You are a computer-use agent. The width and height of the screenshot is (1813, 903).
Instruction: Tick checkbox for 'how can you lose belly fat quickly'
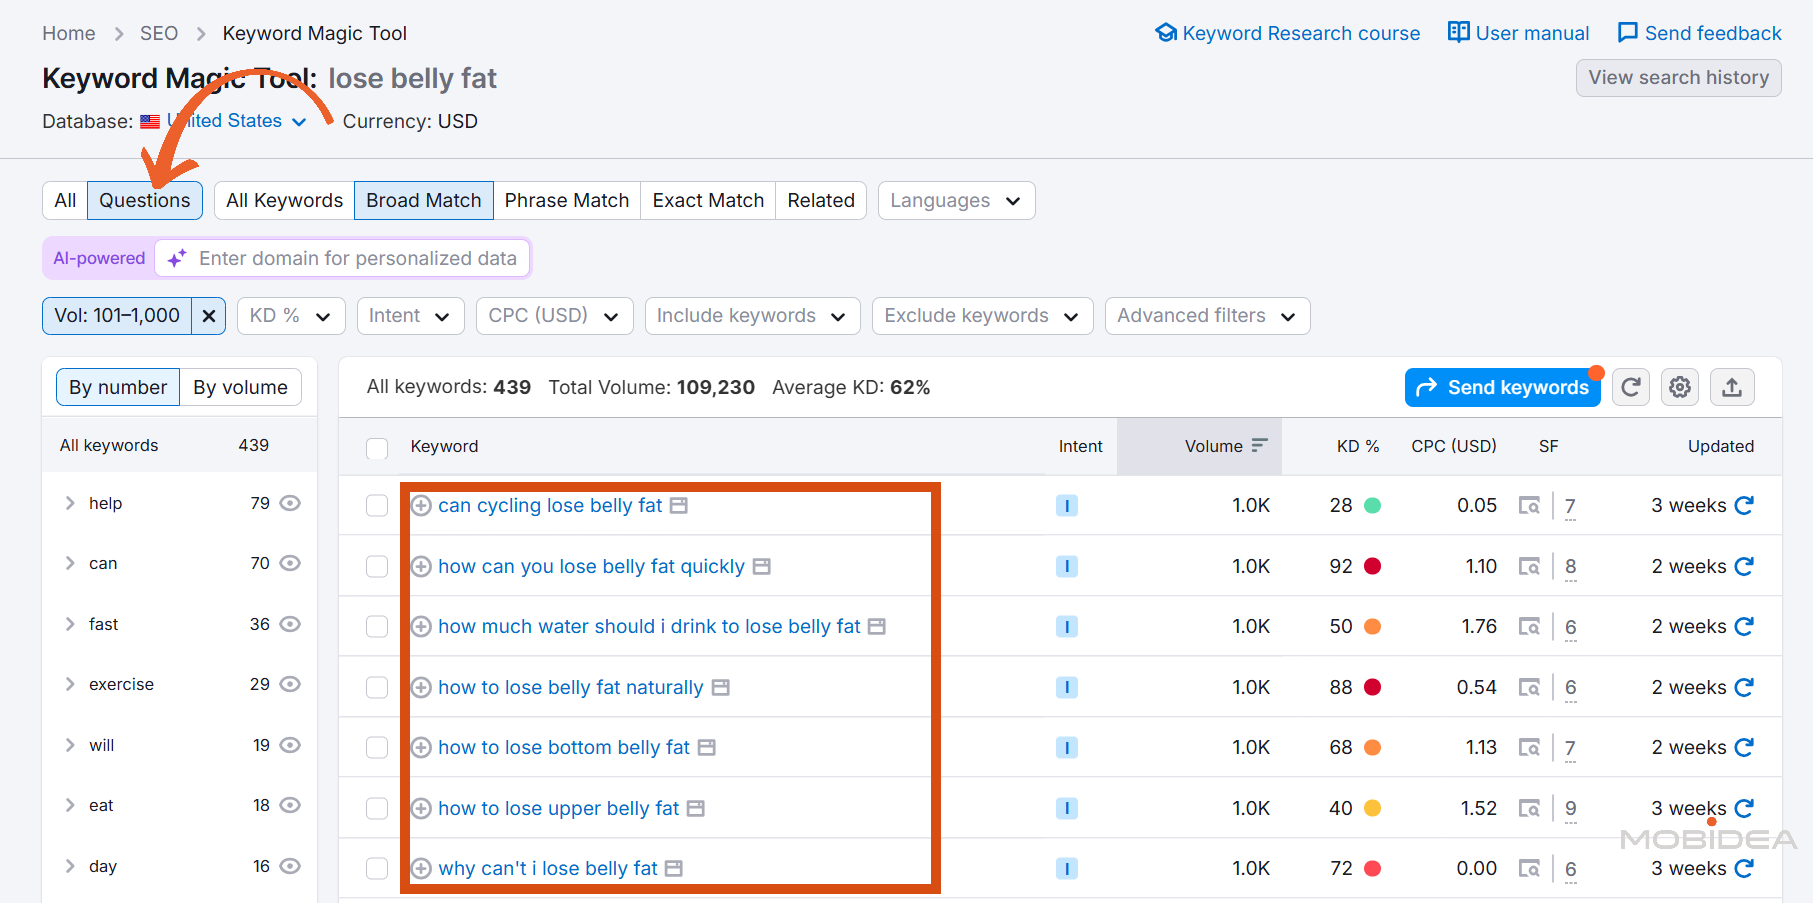pyautogui.click(x=377, y=567)
